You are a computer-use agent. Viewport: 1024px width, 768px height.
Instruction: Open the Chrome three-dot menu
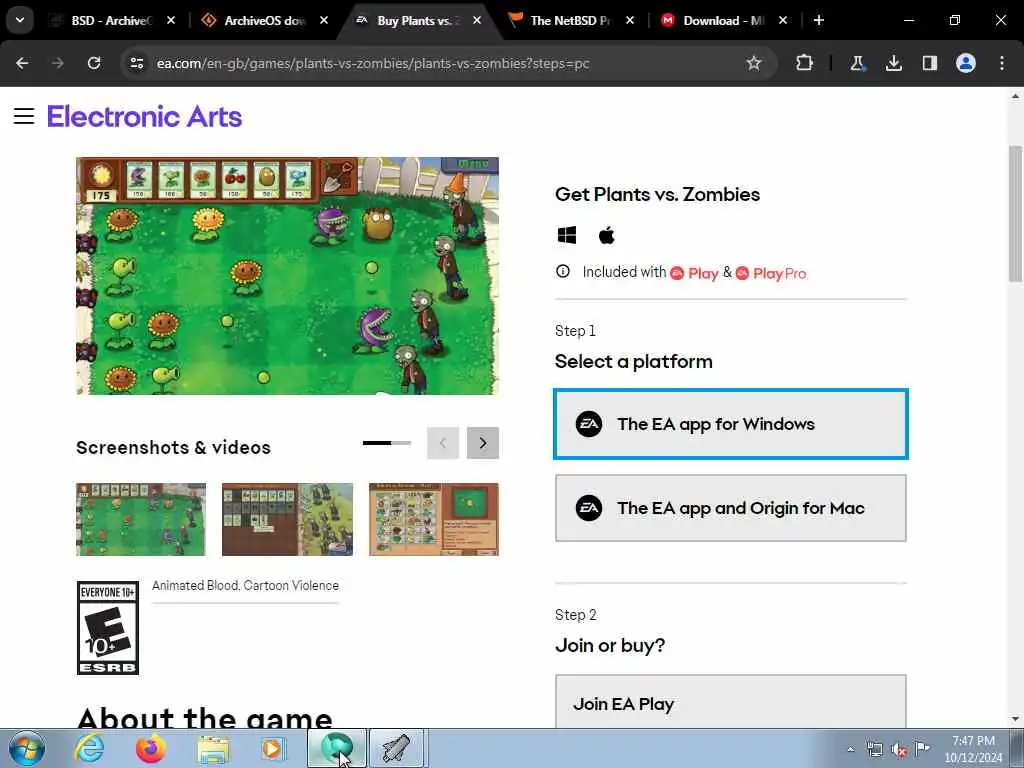click(1002, 63)
